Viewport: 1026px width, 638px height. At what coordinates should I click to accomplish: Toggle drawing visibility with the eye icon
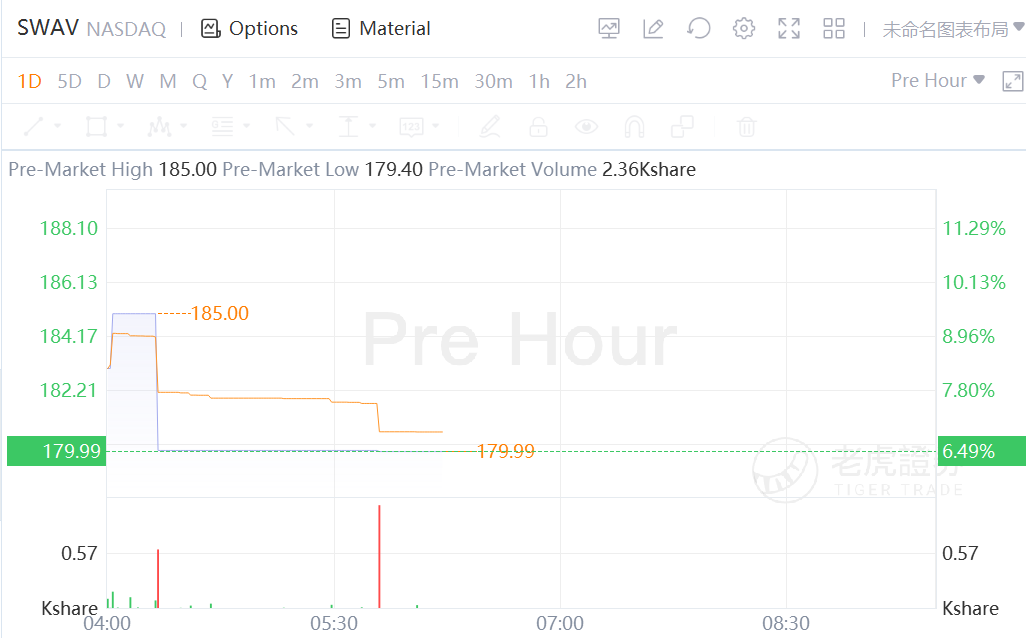586,127
